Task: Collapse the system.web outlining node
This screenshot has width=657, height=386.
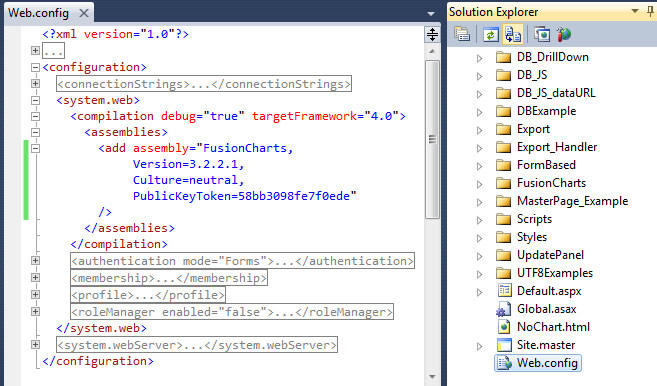Action: tap(36, 100)
